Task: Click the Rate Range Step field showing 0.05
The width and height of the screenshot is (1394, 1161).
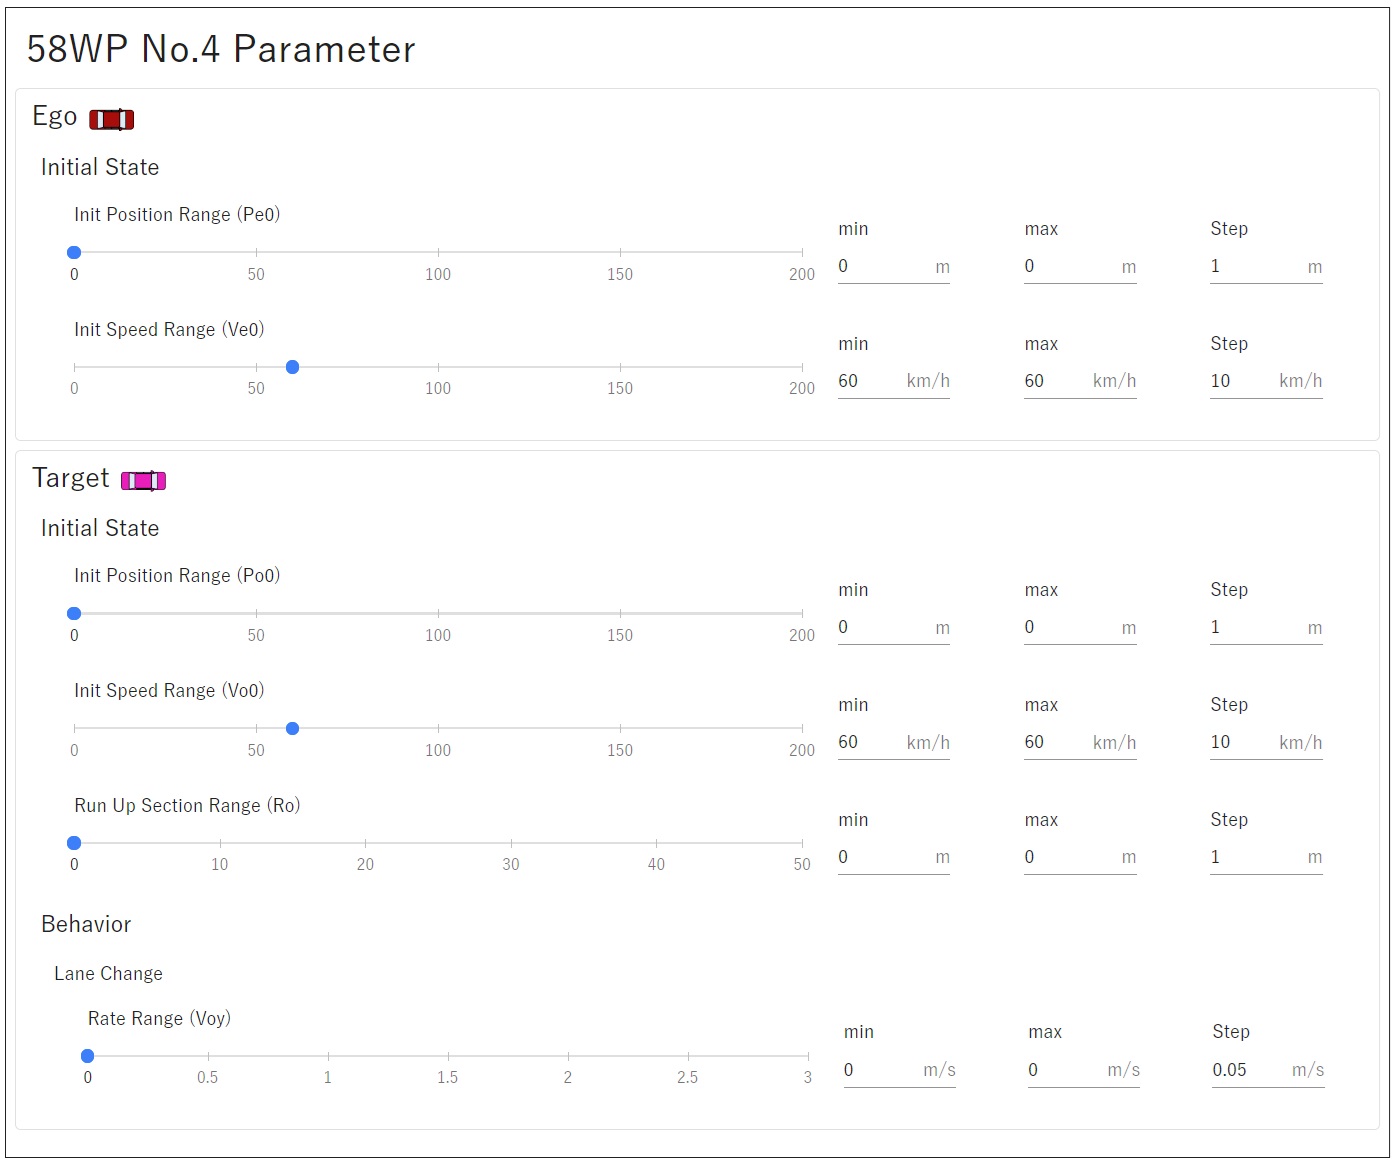Action: 1248,1071
